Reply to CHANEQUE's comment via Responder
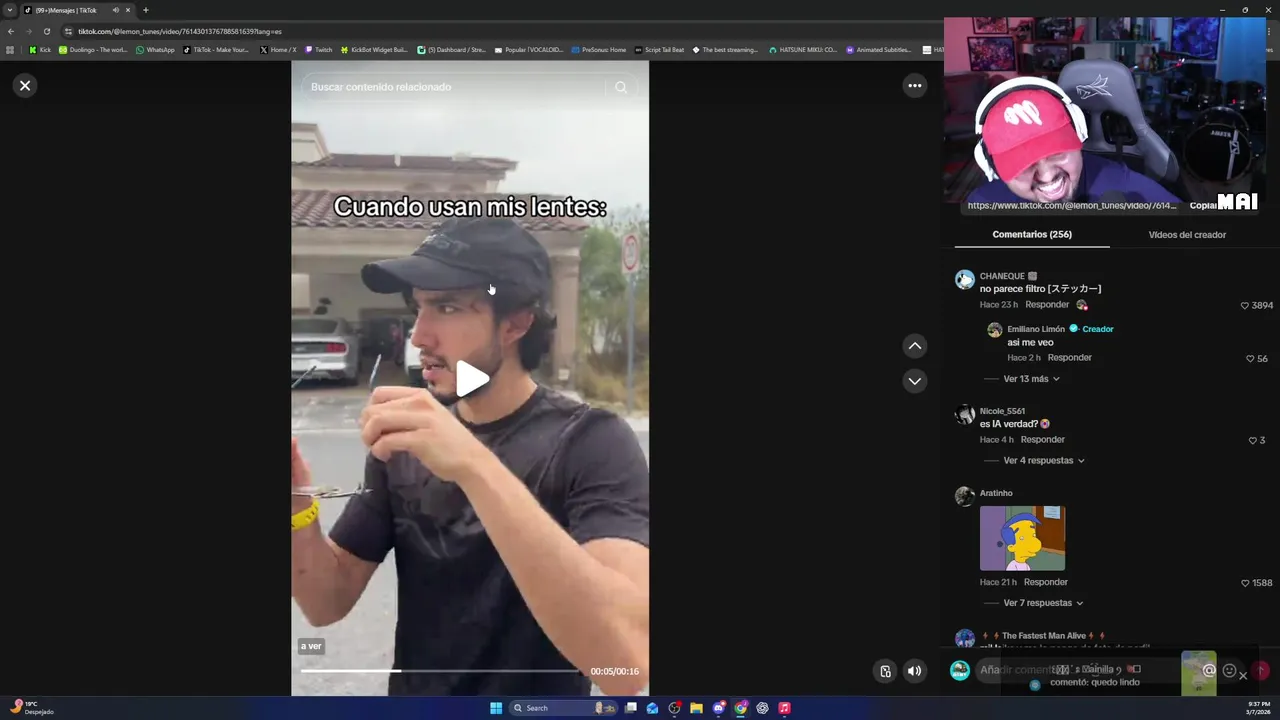The width and height of the screenshot is (1280, 720). [x=1047, y=305]
